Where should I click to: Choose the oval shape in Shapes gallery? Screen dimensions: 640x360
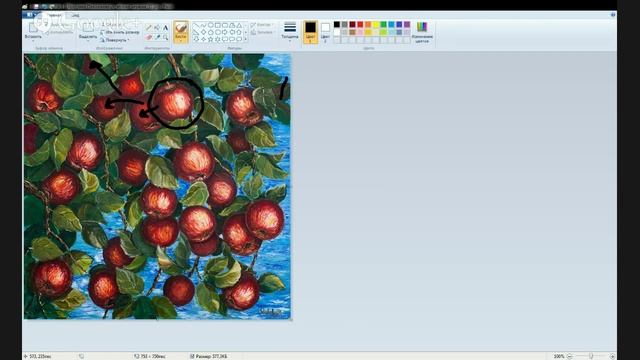click(211, 25)
